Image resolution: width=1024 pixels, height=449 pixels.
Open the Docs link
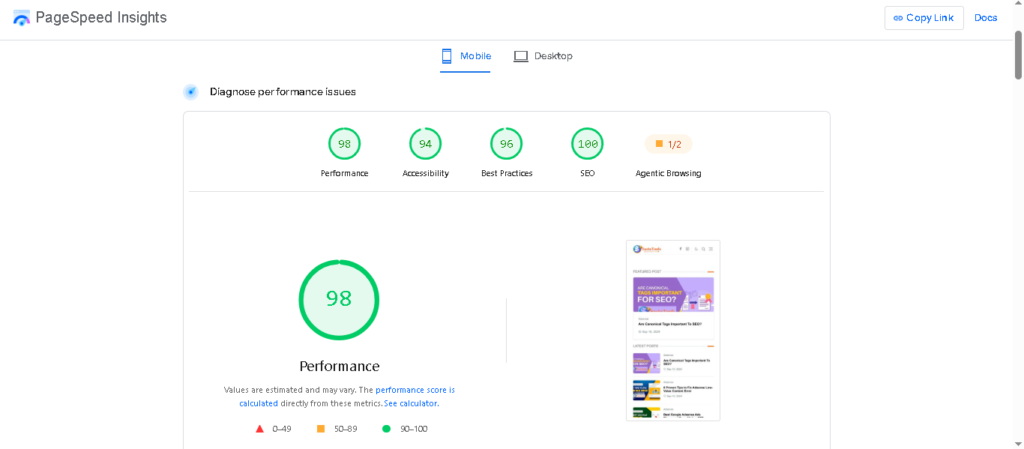pyautogui.click(x=985, y=18)
